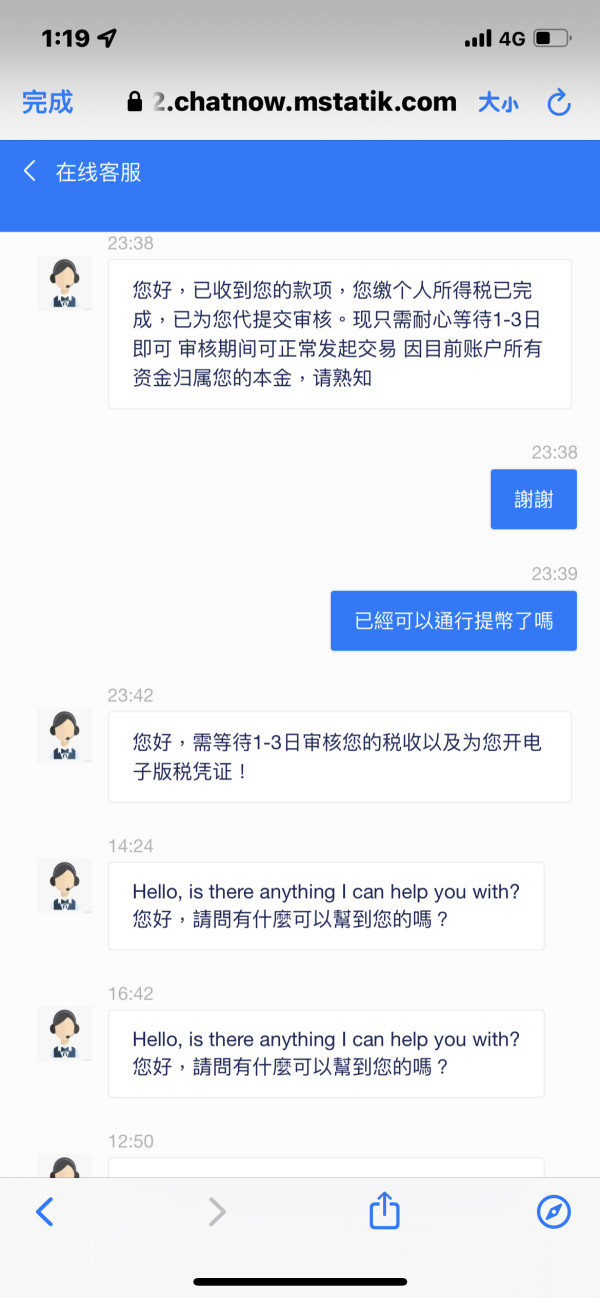Screen dimensions: 600x1298
Task: Tap the 完成 done button
Action: tap(47, 101)
